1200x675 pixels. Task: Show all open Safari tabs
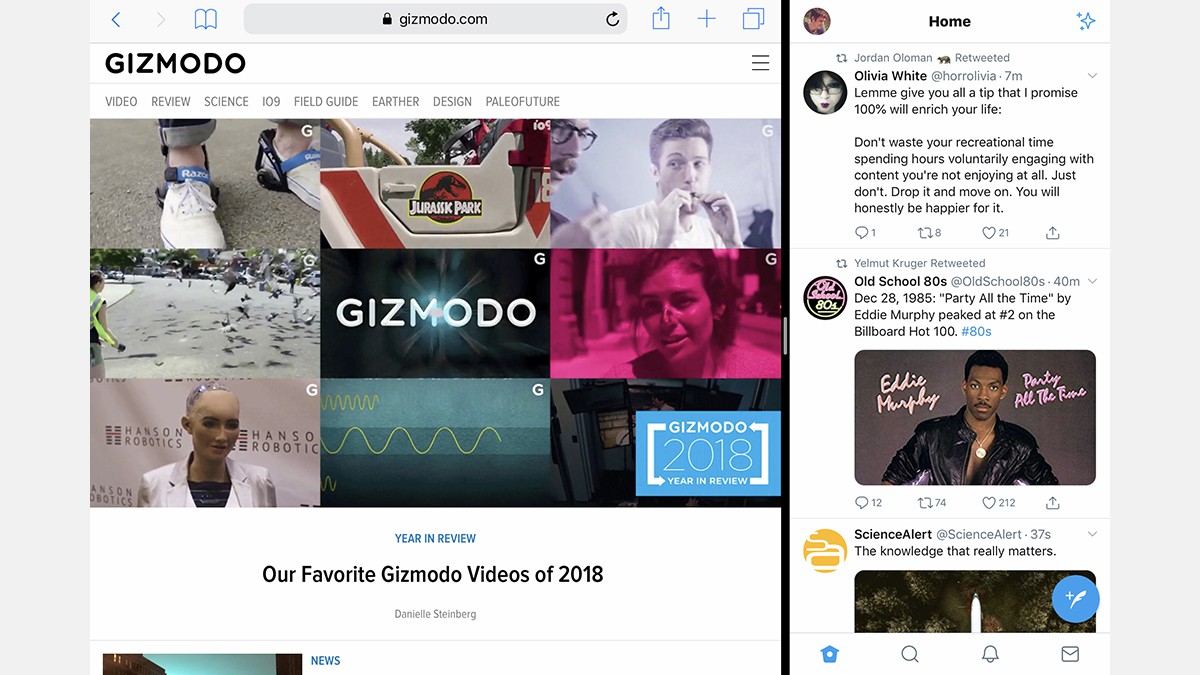[x=753, y=19]
